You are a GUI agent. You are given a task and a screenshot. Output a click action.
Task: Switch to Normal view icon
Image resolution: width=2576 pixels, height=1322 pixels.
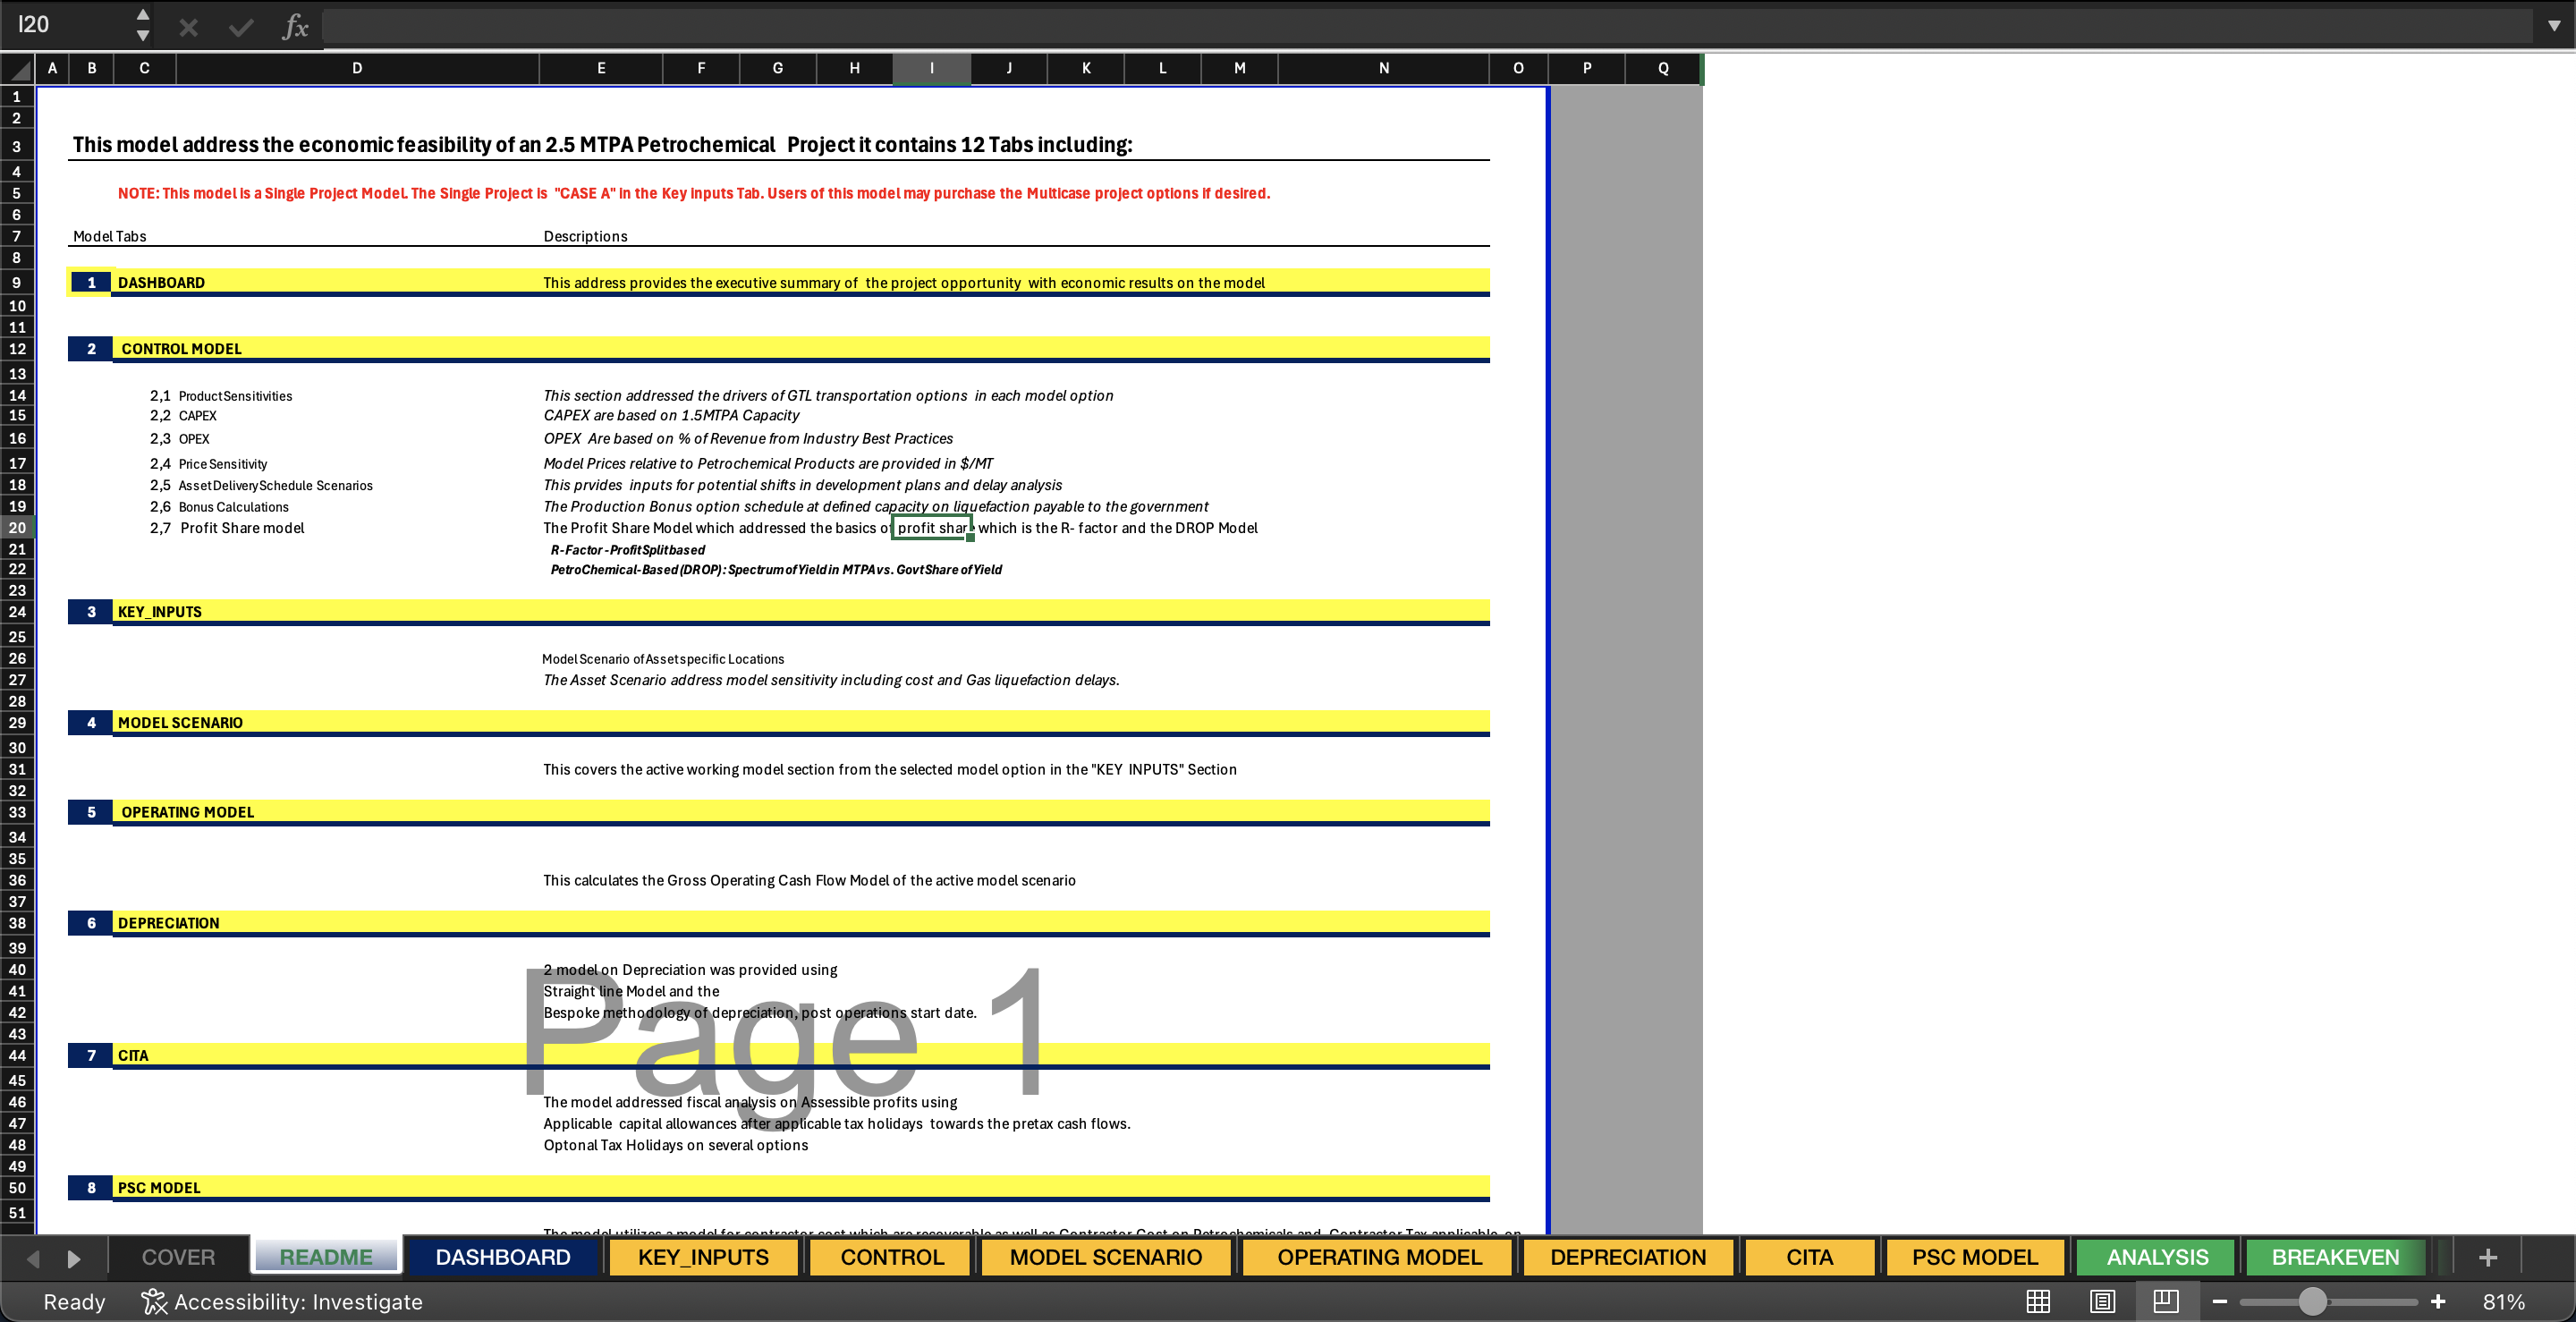pyautogui.click(x=2038, y=1301)
